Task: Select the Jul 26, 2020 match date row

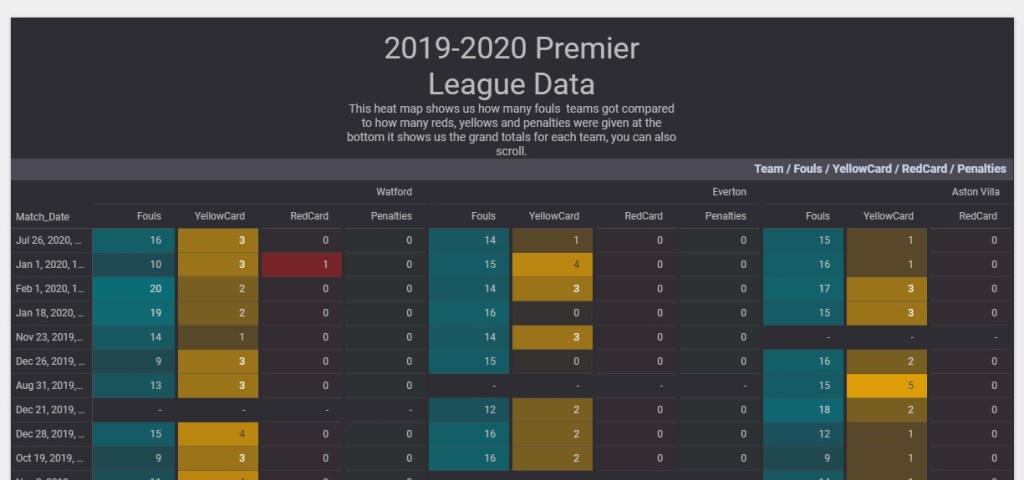Action: coord(51,241)
